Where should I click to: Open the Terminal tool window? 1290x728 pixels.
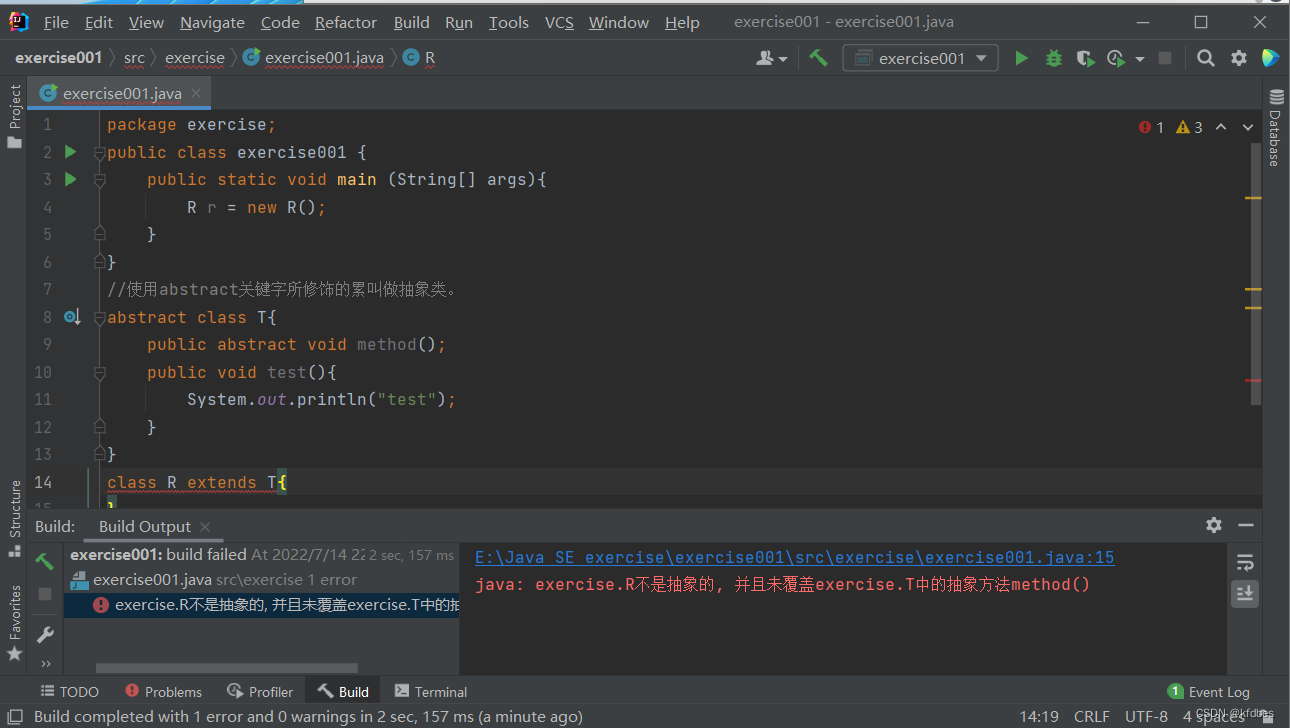[430, 691]
